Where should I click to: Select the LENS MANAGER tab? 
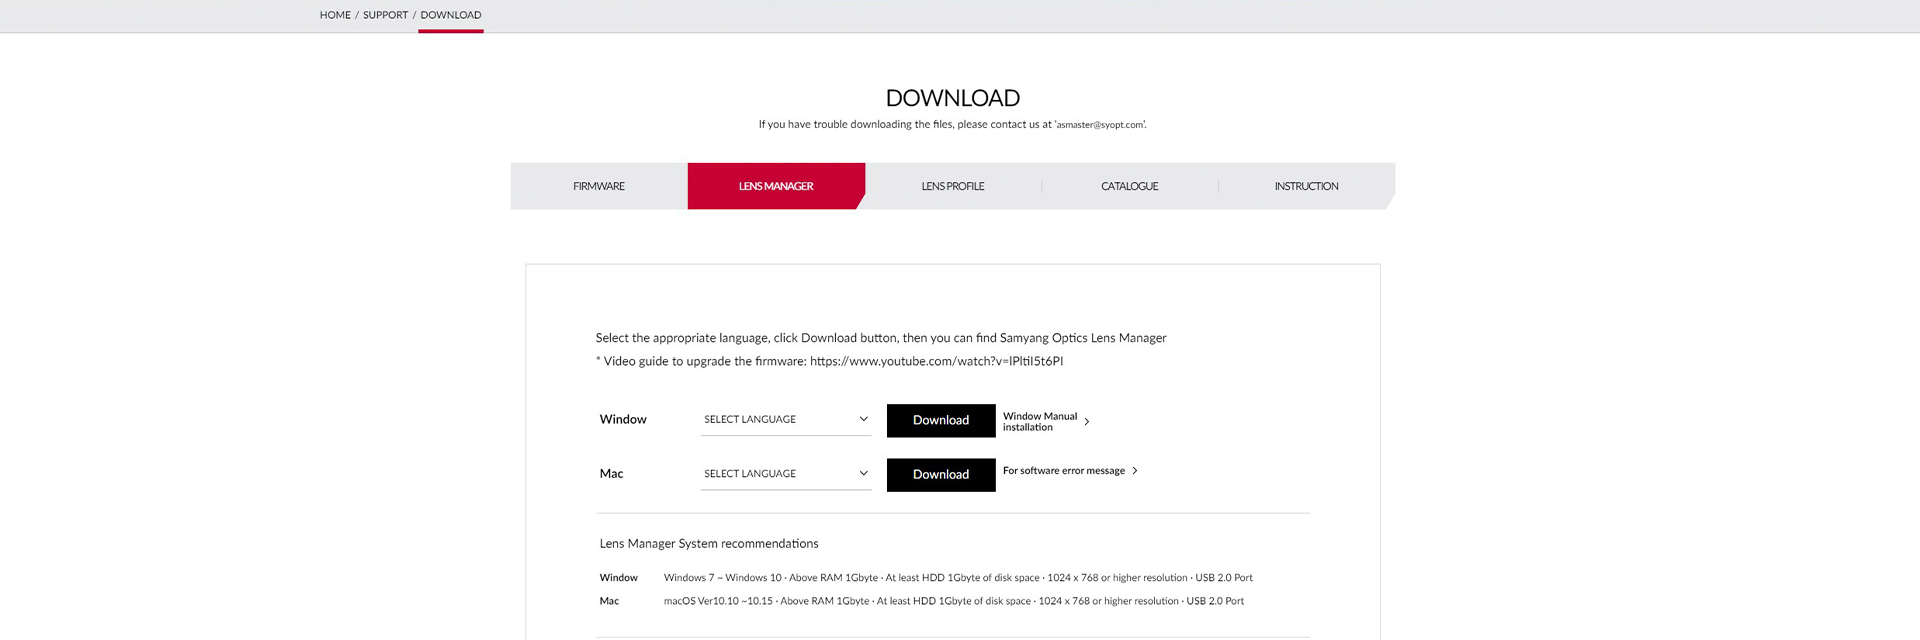pyautogui.click(x=775, y=186)
